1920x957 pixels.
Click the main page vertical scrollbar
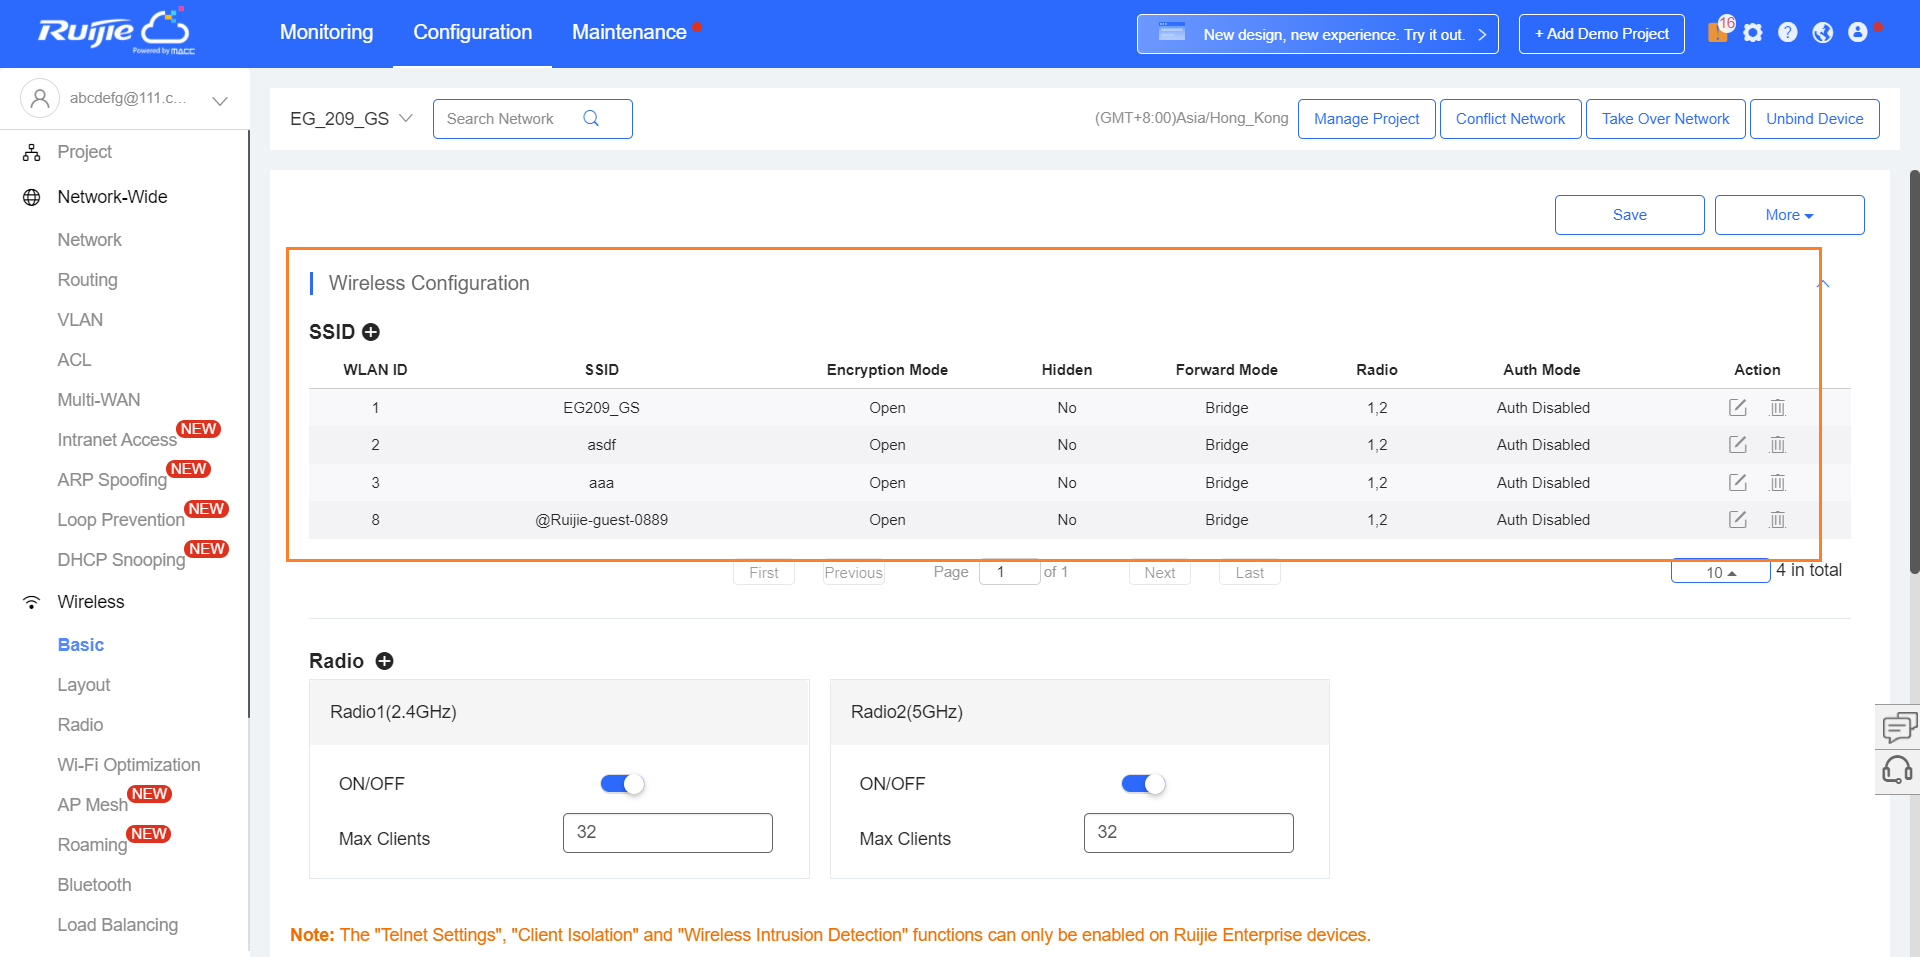1914,372
